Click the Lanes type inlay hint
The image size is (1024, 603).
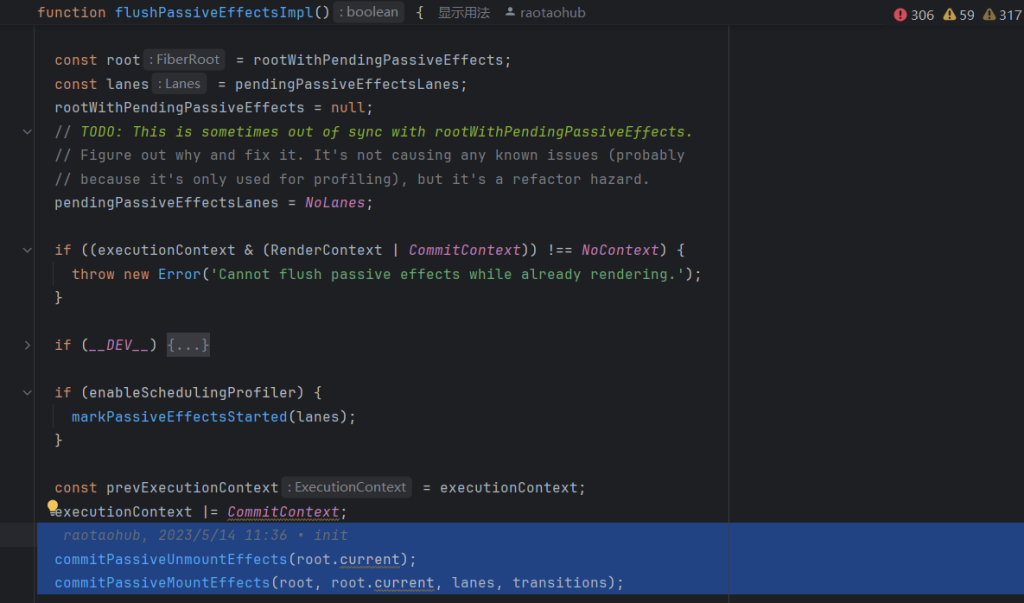pyautogui.click(x=180, y=84)
